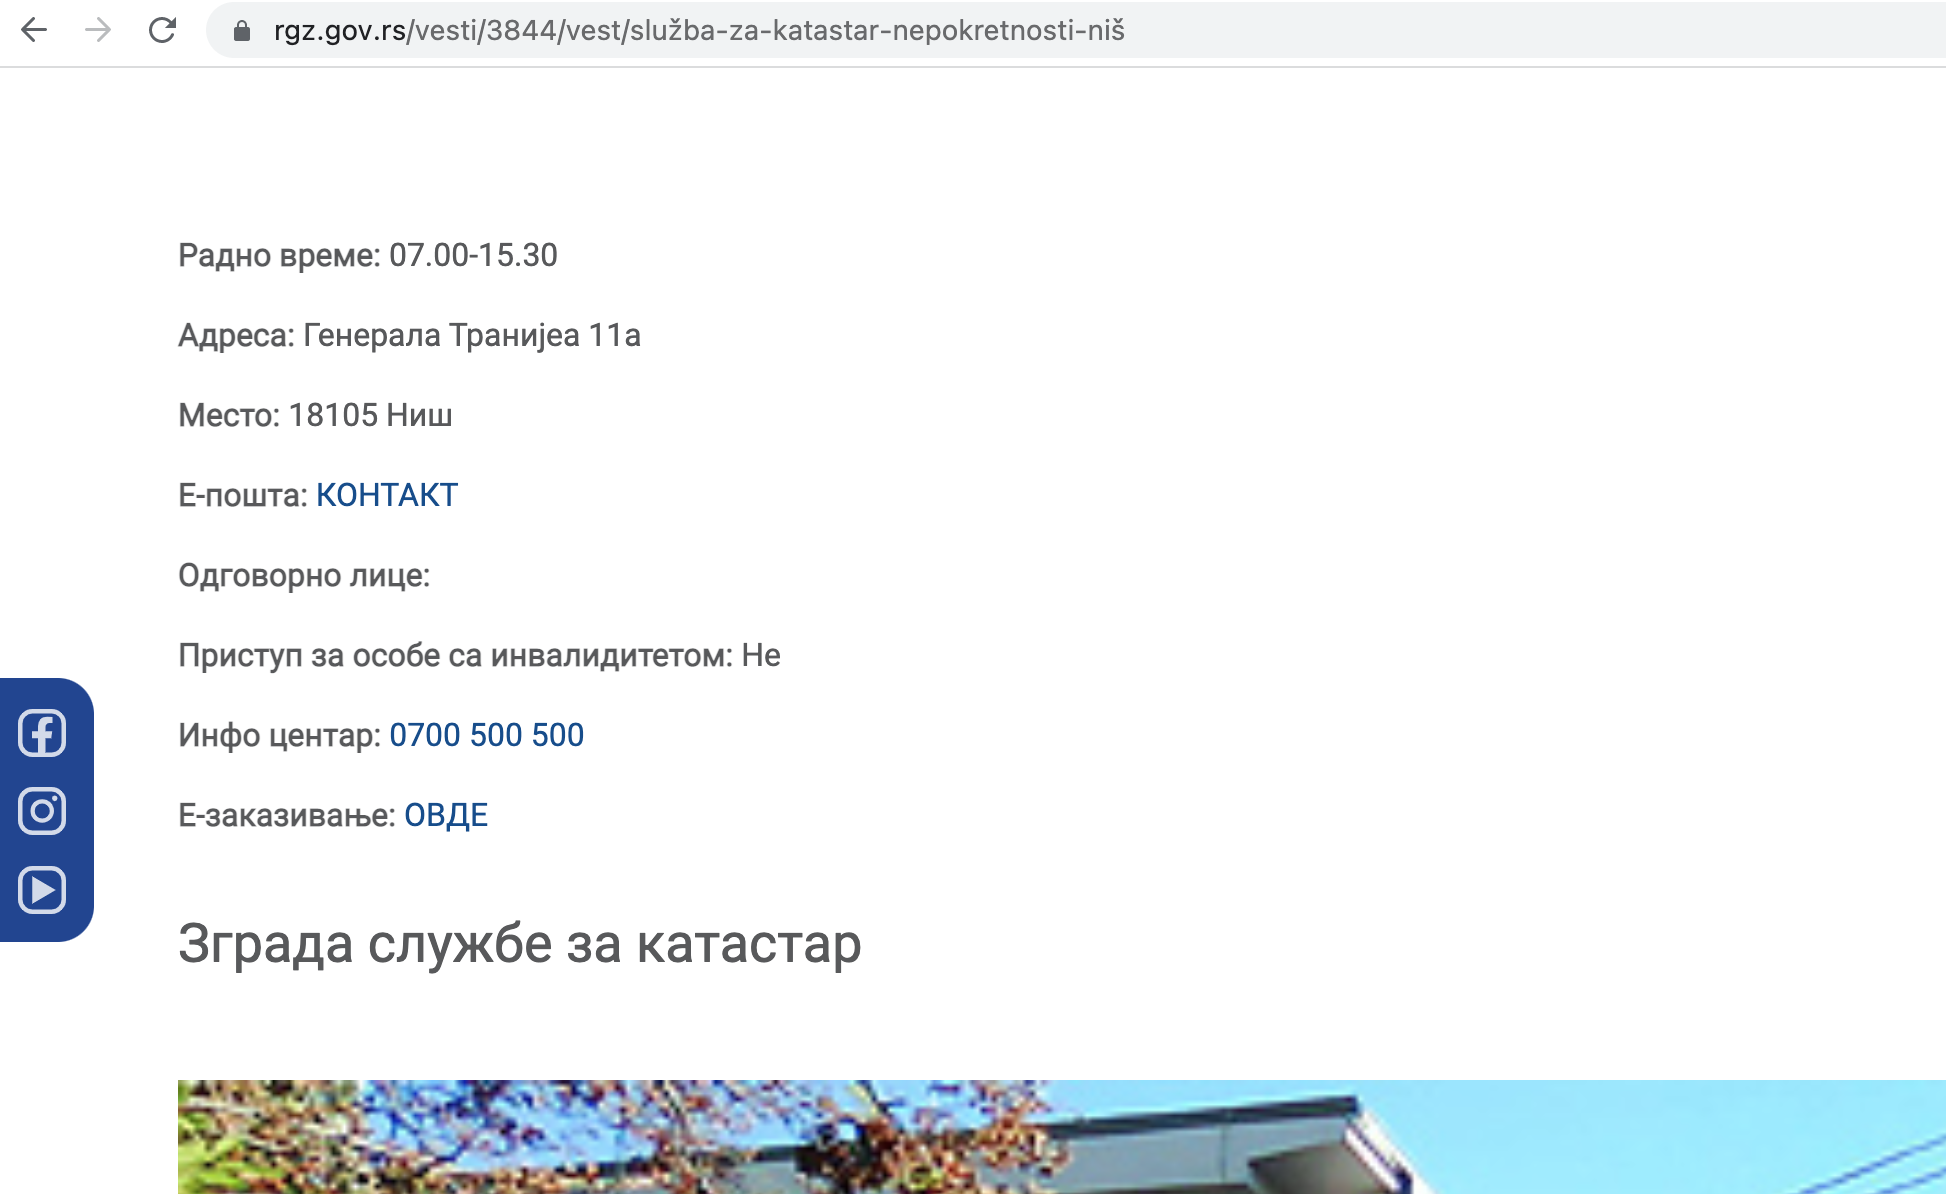Open the ОВДЕ e-scheduling link
This screenshot has height=1194, width=1946.
[x=446, y=814]
